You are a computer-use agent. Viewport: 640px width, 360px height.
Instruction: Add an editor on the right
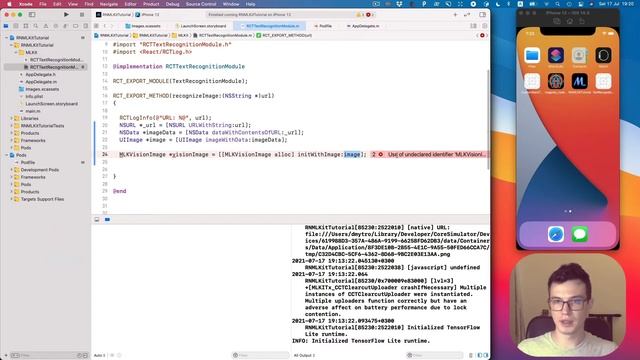point(484,26)
